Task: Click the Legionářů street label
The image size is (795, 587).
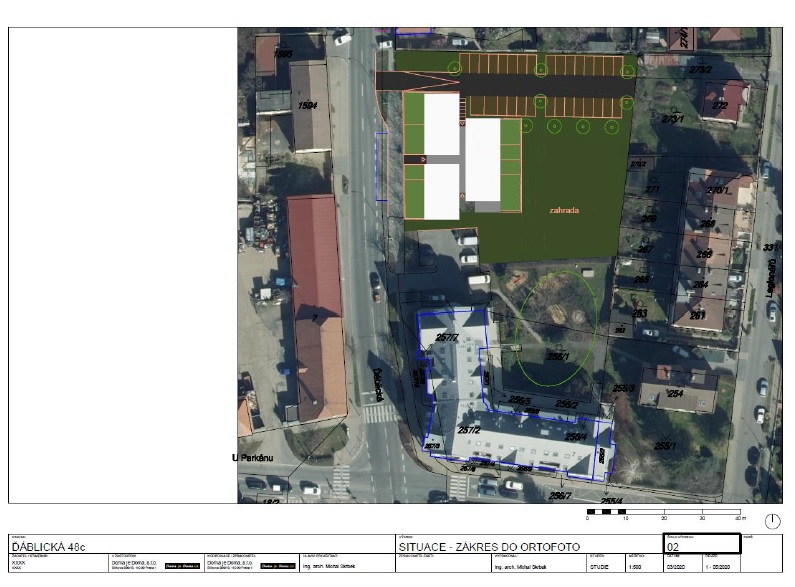Action: (x=771, y=278)
